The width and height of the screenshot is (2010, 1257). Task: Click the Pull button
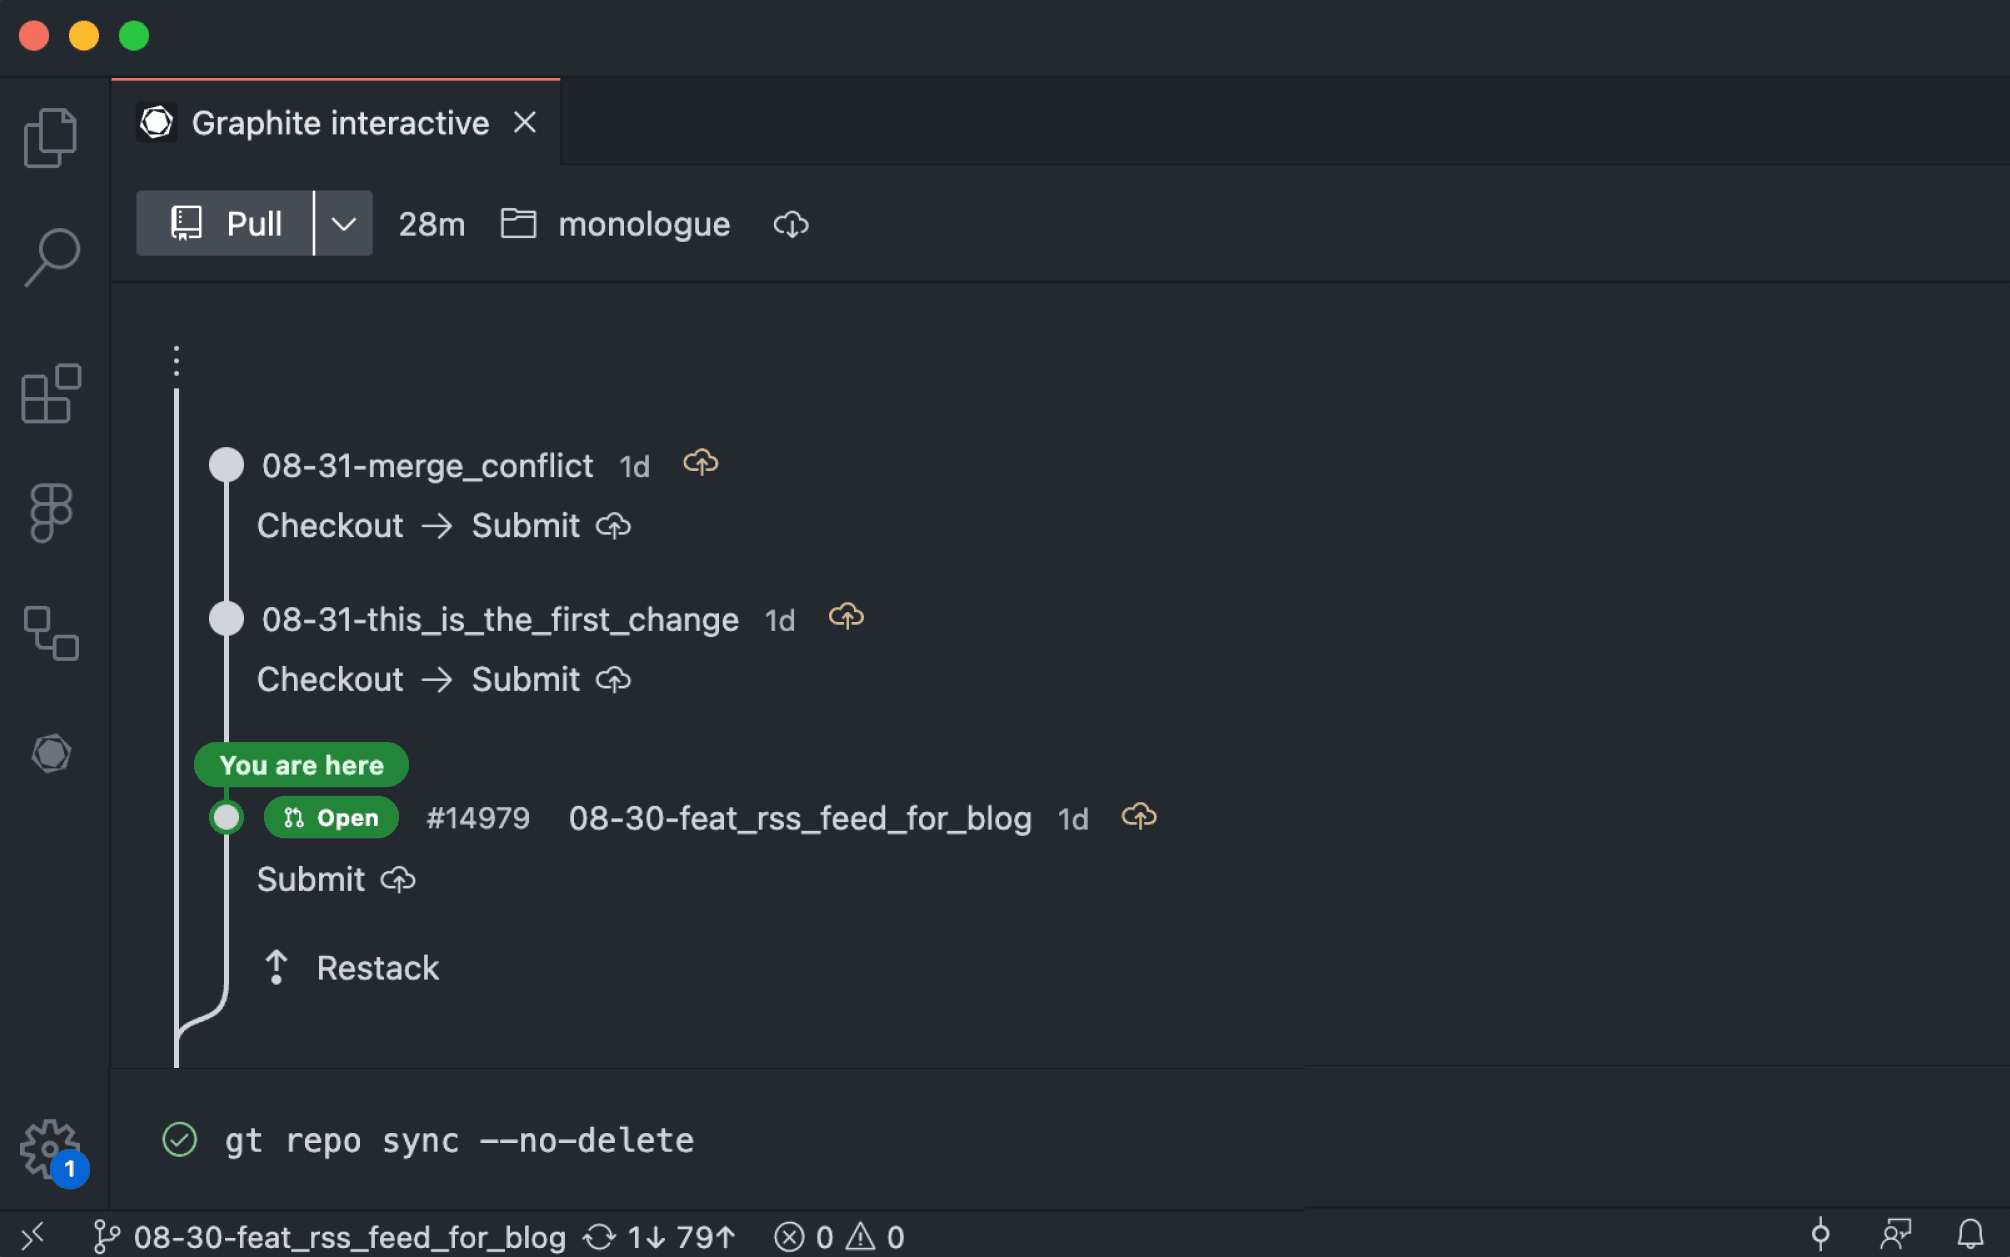[224, 223]
